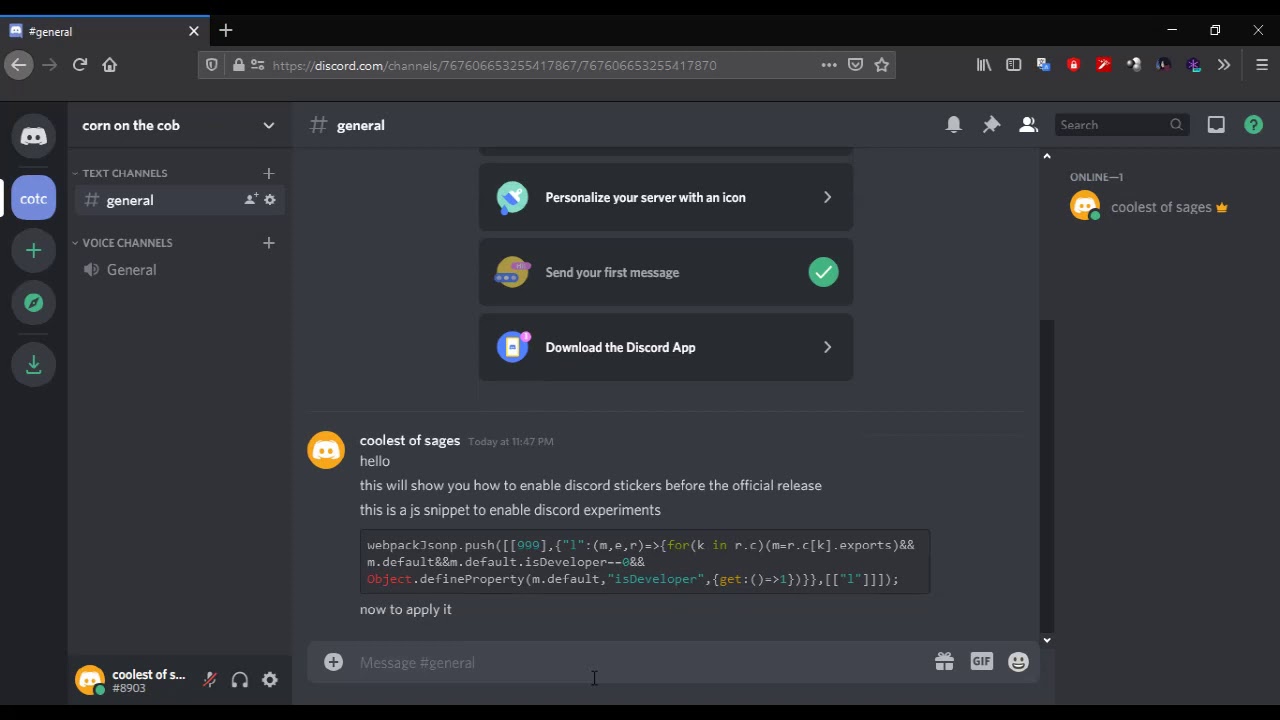Reload the page with refresh button
The image size is (1280, 720).
click(80, 65)
